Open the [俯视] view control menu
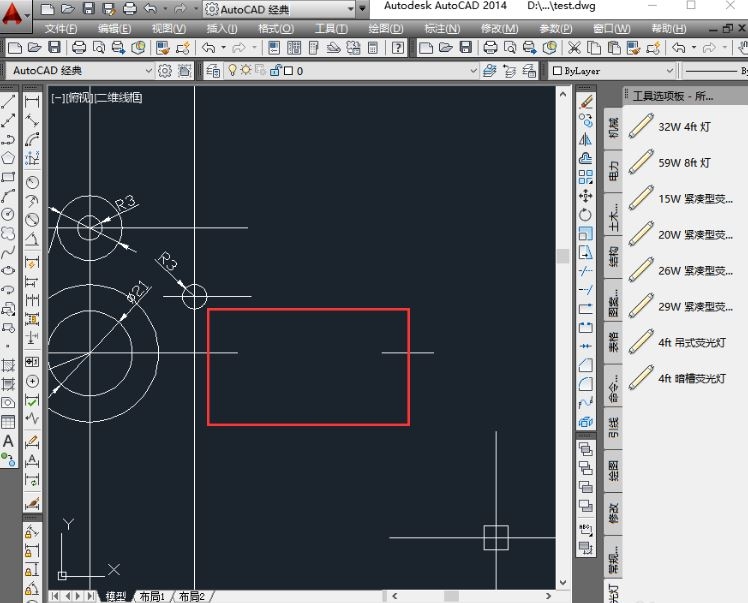The image size is (748, 603). (x=80, y=98)
